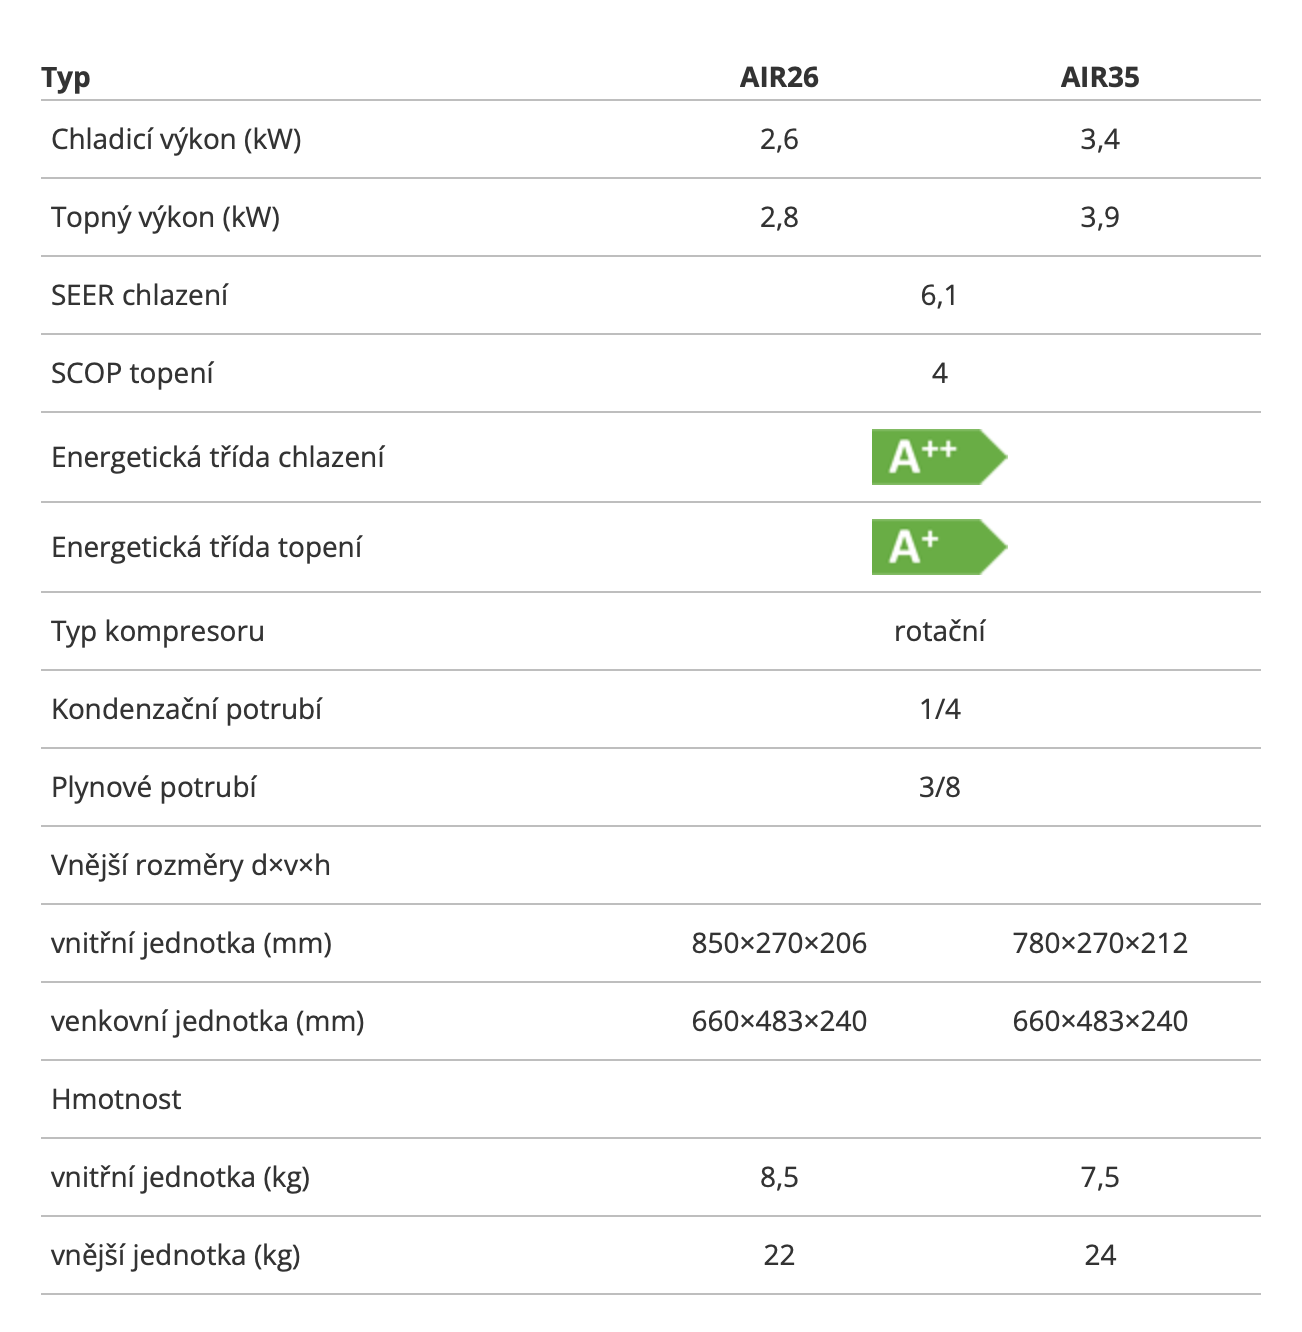Viewport: 1302px width, 1332px height.
Task: Select the Chladicí výkon (kW) row label
Action: tap(176, 139)
